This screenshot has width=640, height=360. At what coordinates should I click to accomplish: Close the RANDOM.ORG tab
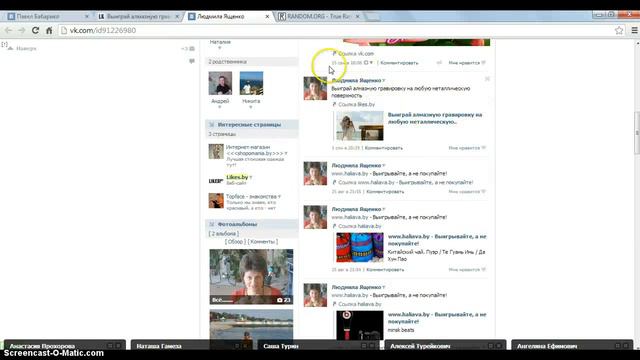[358, 16]
